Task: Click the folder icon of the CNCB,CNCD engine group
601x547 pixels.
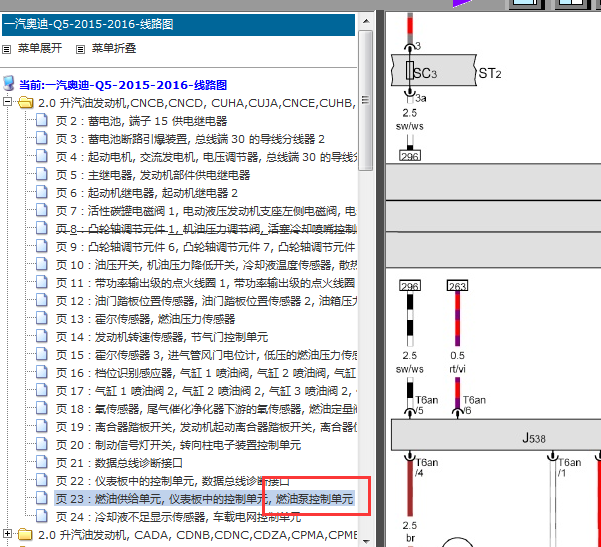Action: [25, 102]
